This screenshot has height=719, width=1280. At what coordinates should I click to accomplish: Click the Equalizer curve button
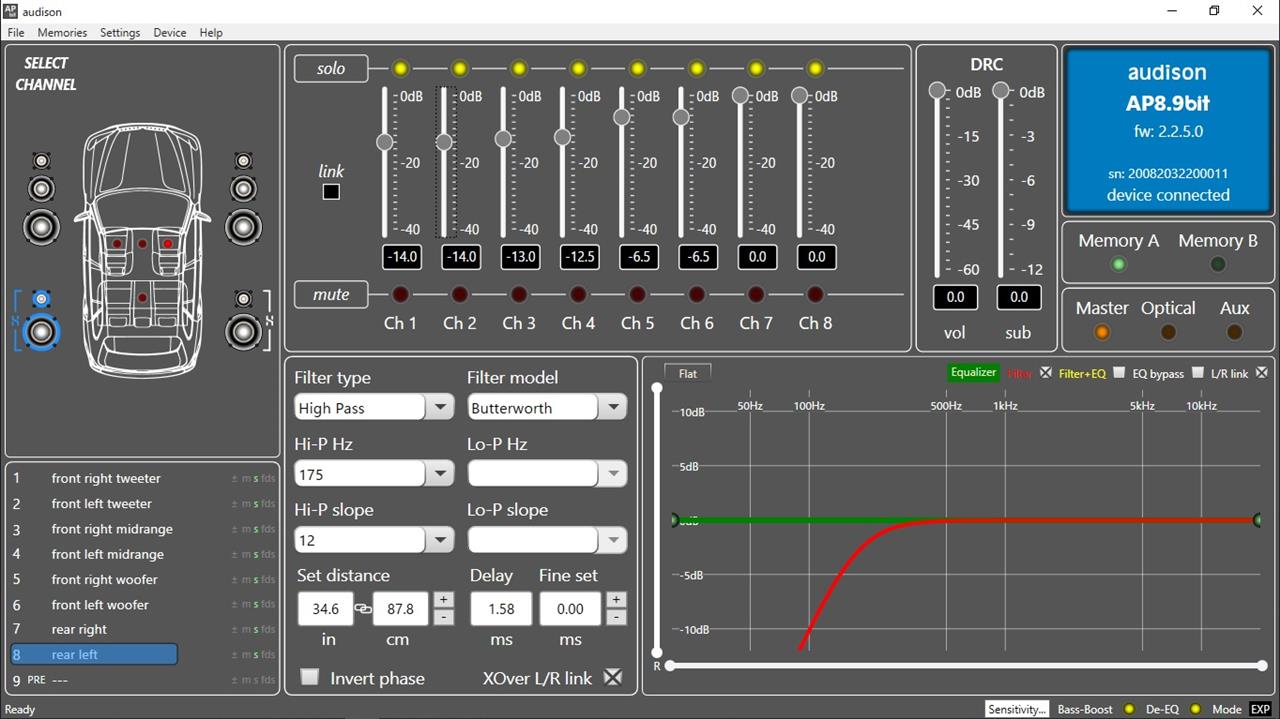(973, 372)
